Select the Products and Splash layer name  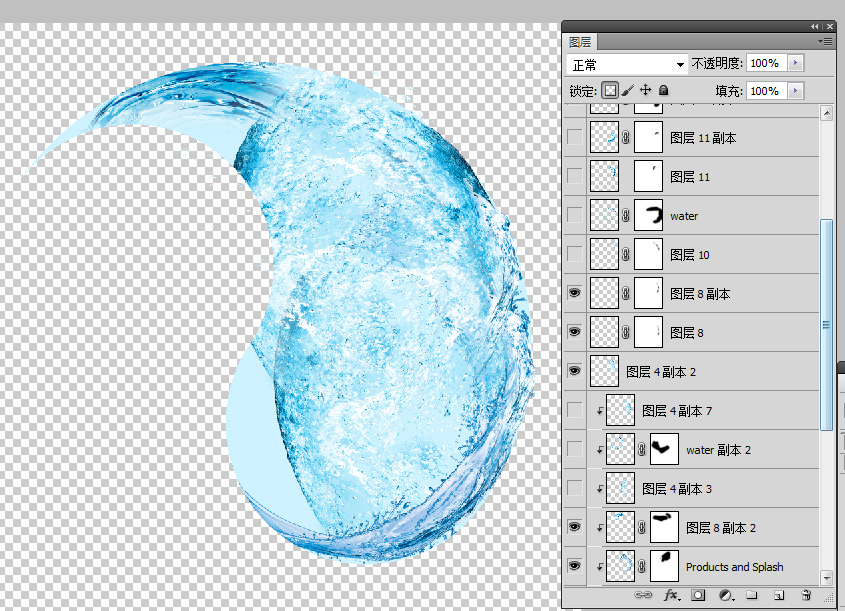(x=735, y=567)
